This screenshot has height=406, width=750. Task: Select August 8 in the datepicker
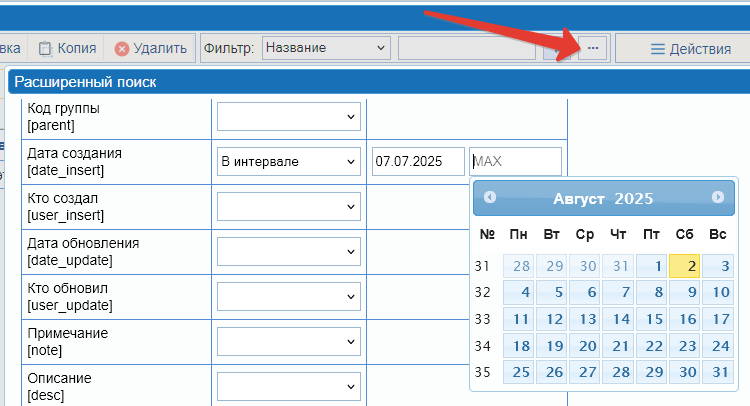pos(651,292)
